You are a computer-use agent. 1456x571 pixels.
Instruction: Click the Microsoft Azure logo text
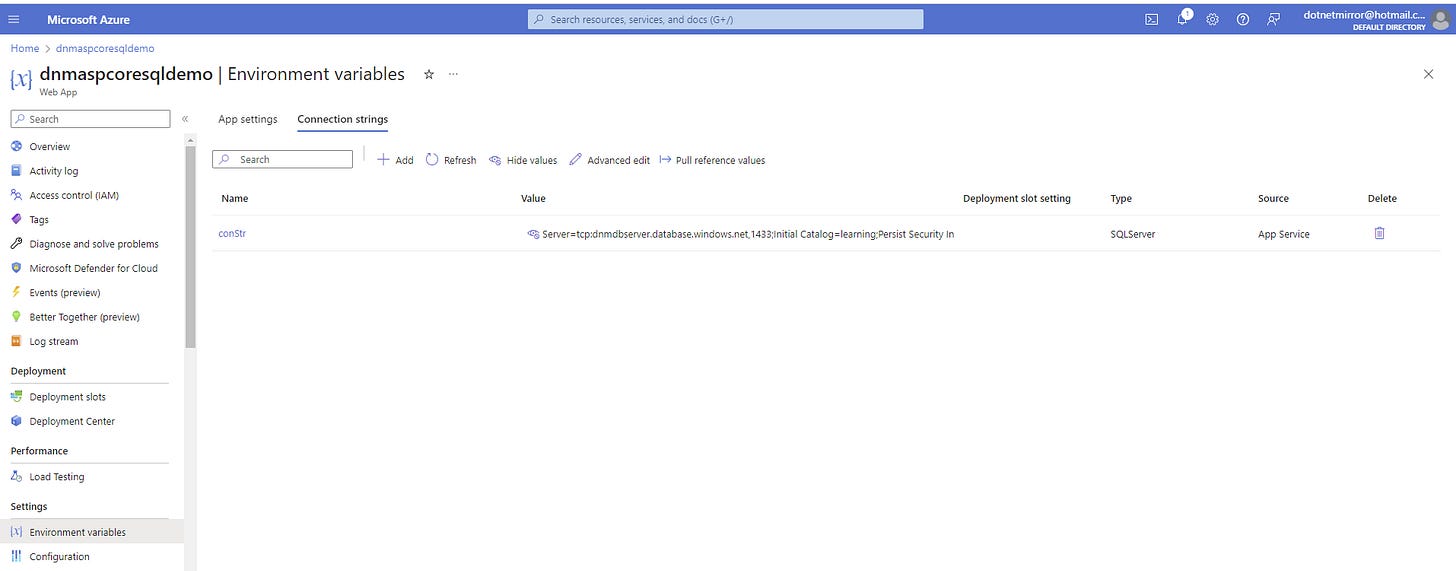tap(88, 19)
